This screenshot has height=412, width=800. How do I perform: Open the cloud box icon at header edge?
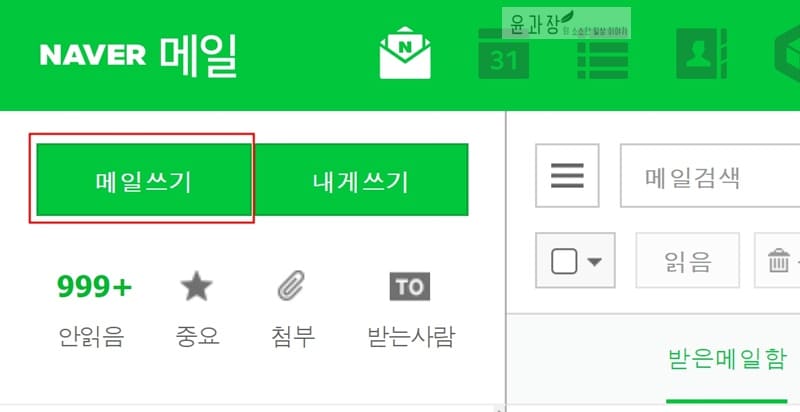pyautogui.click(x=787, y=54)
